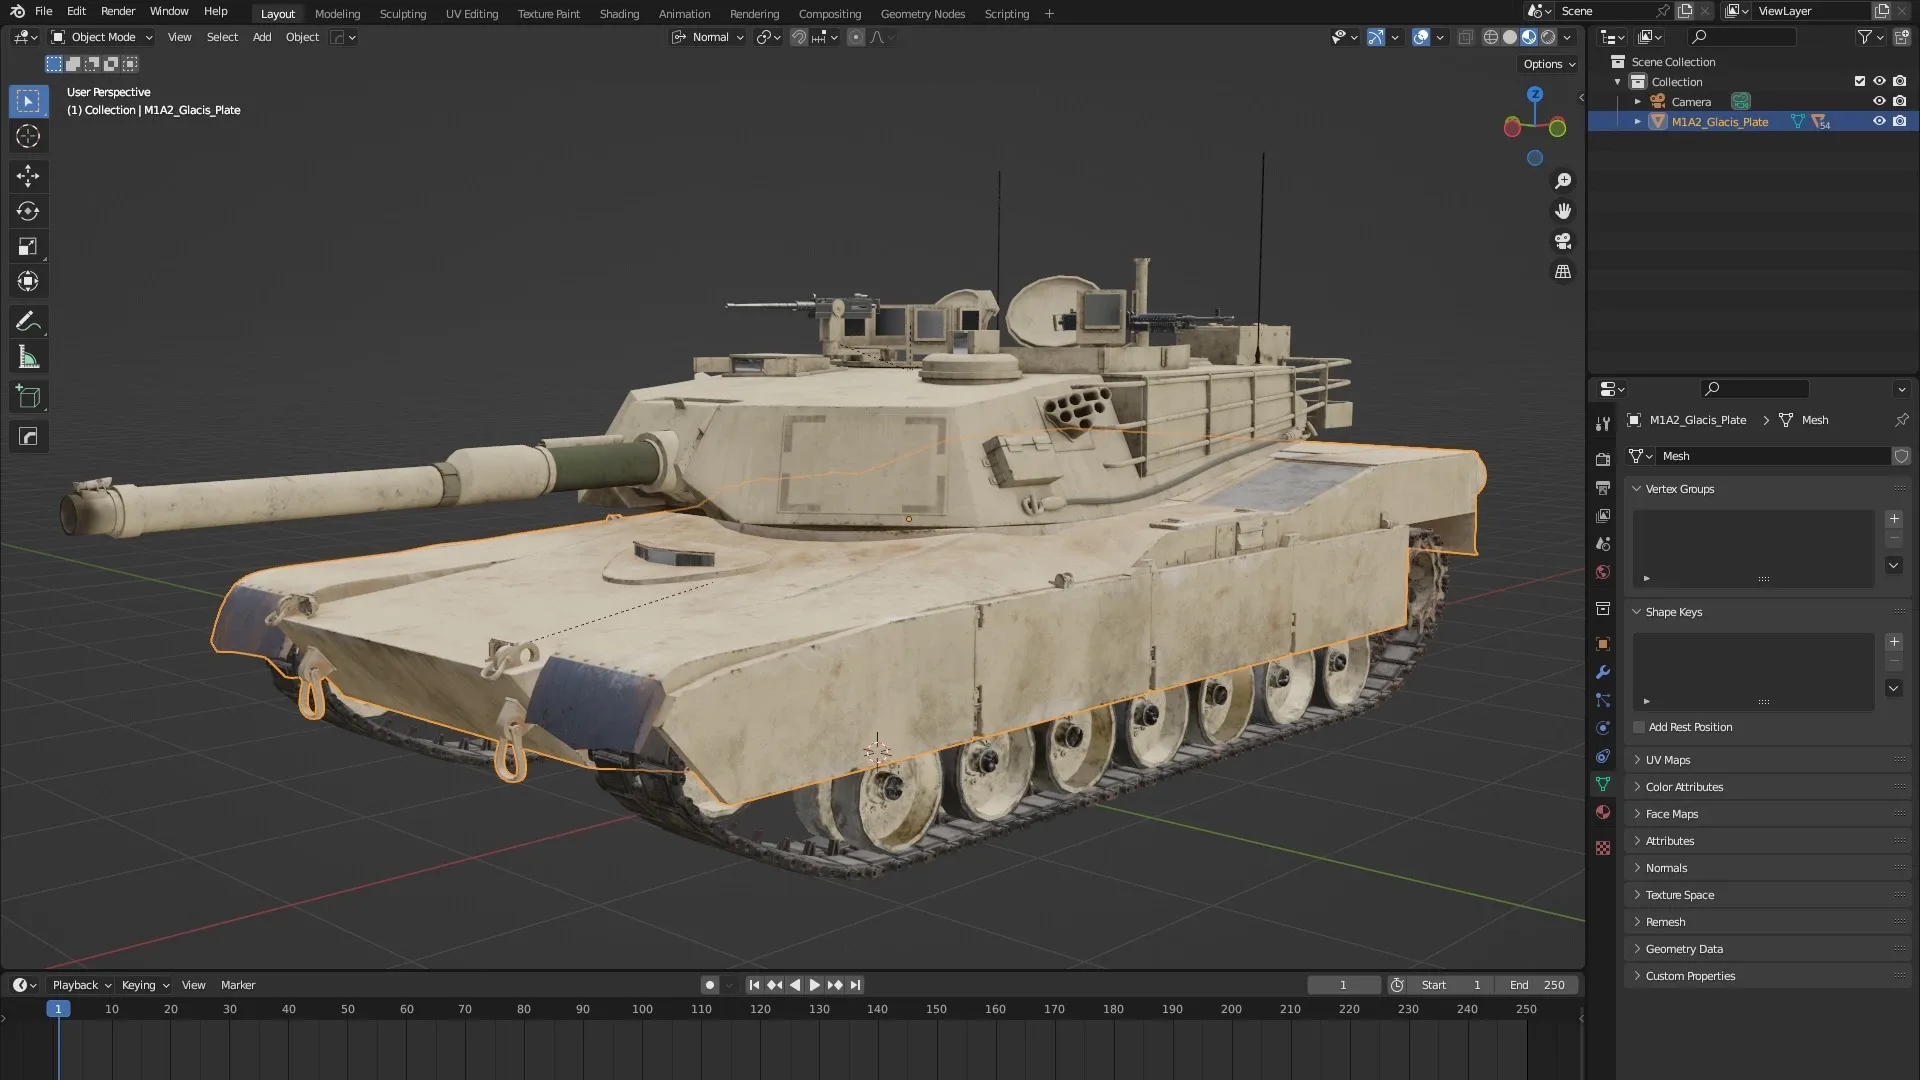1920x1080 pixels.
Task: Click the End frame field 250
Action: (1538, 985)
